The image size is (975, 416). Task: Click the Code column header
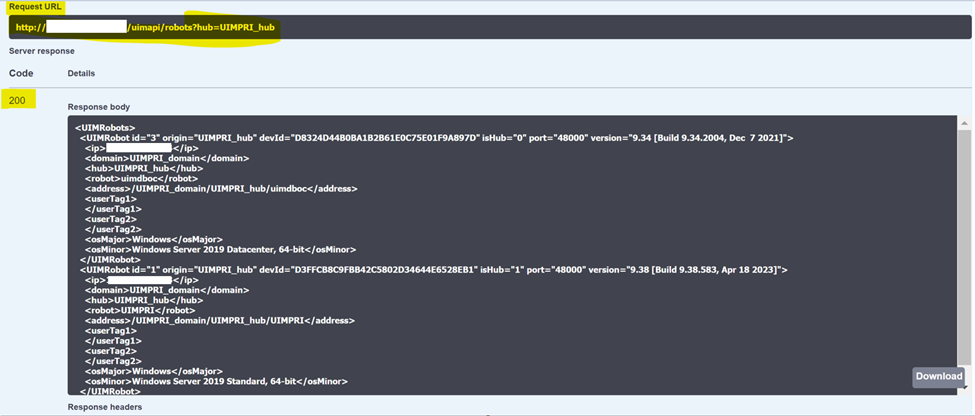point(21,73)
